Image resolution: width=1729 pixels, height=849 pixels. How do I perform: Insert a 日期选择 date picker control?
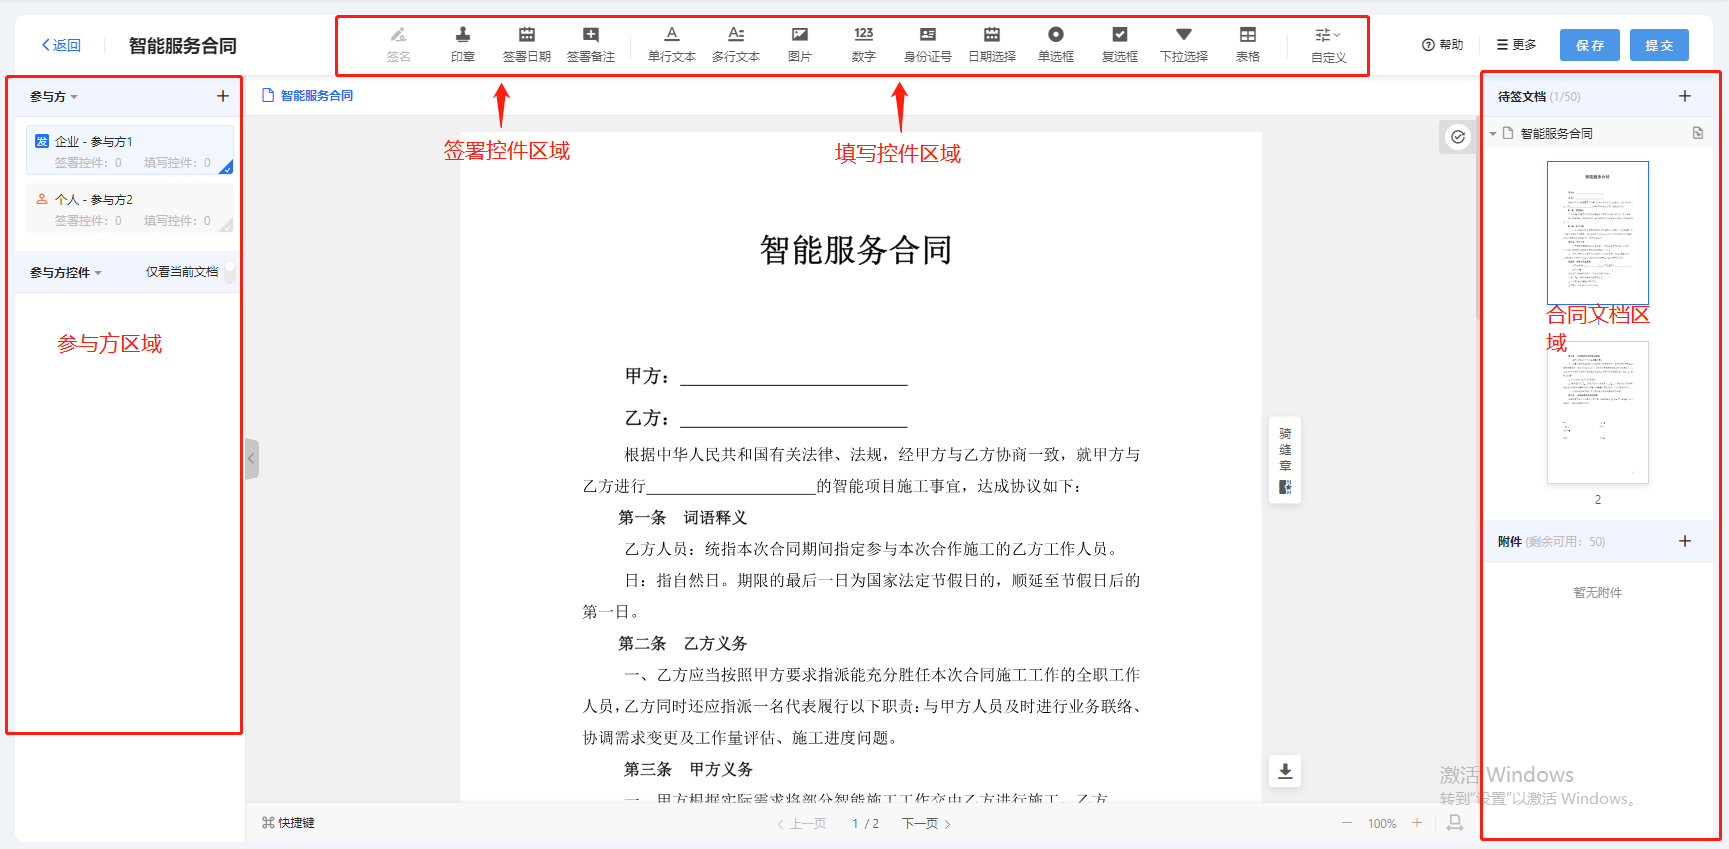tap(991, 45)
